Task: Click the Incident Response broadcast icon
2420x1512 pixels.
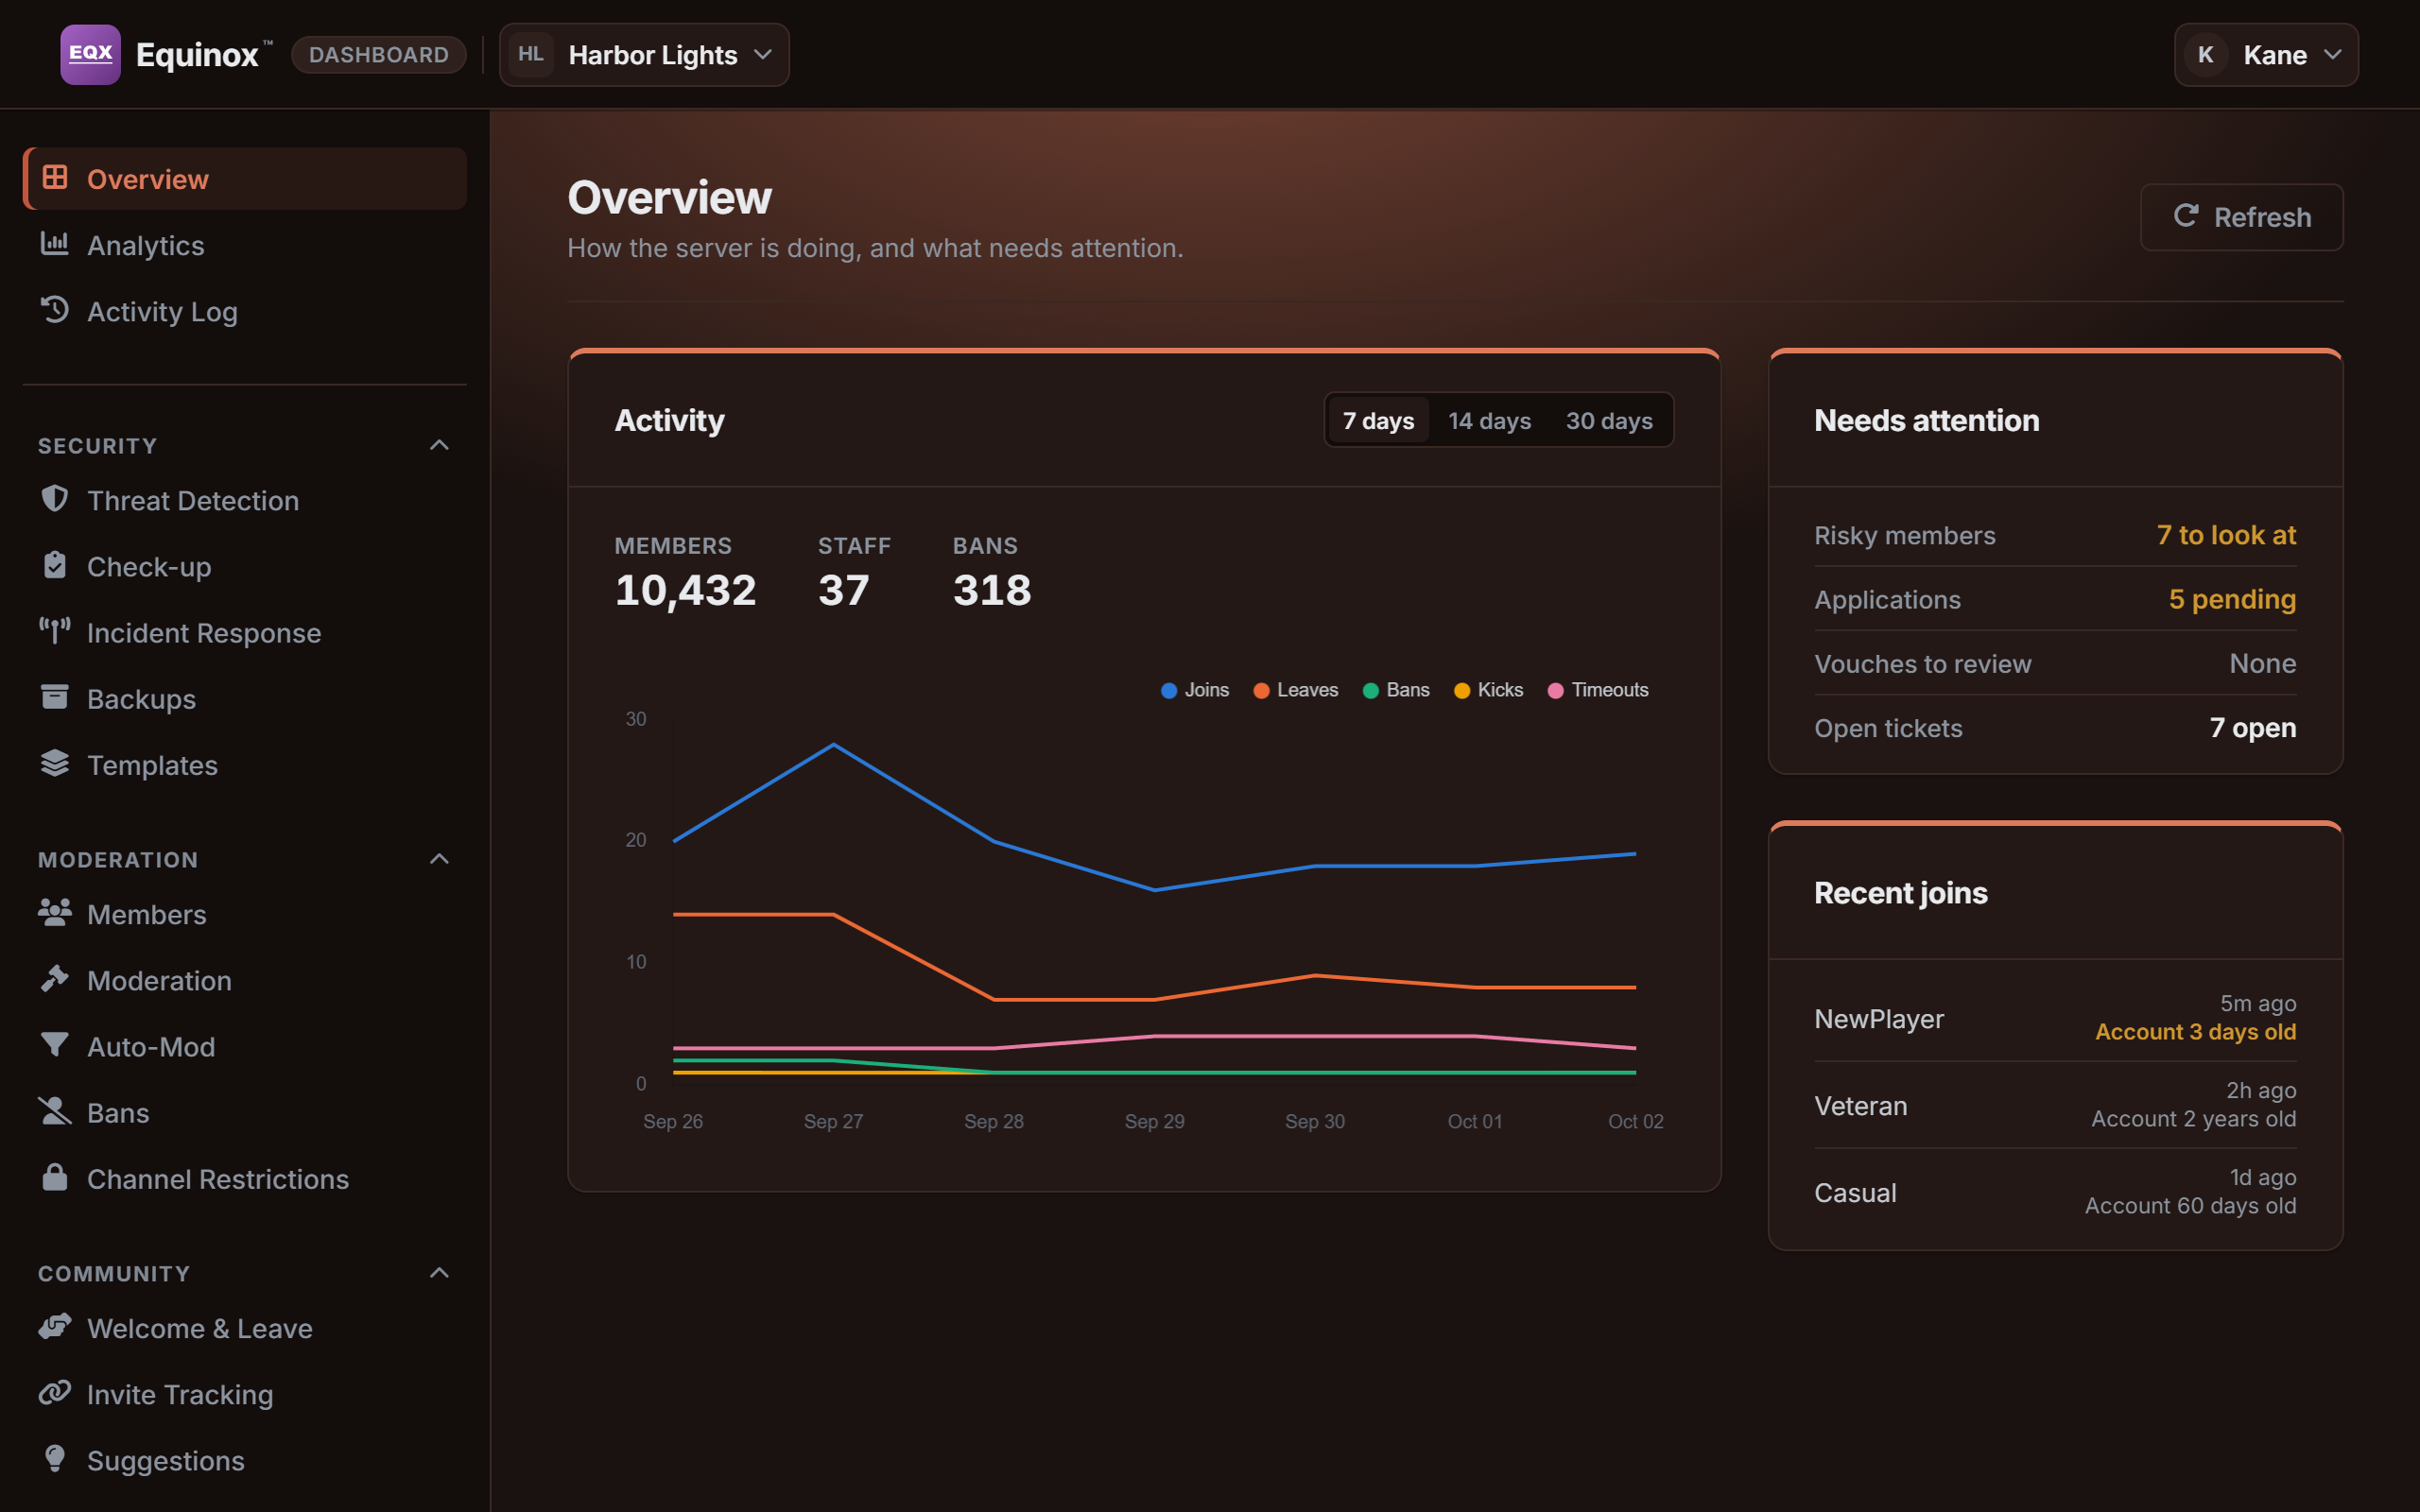Action: [55, 631]
